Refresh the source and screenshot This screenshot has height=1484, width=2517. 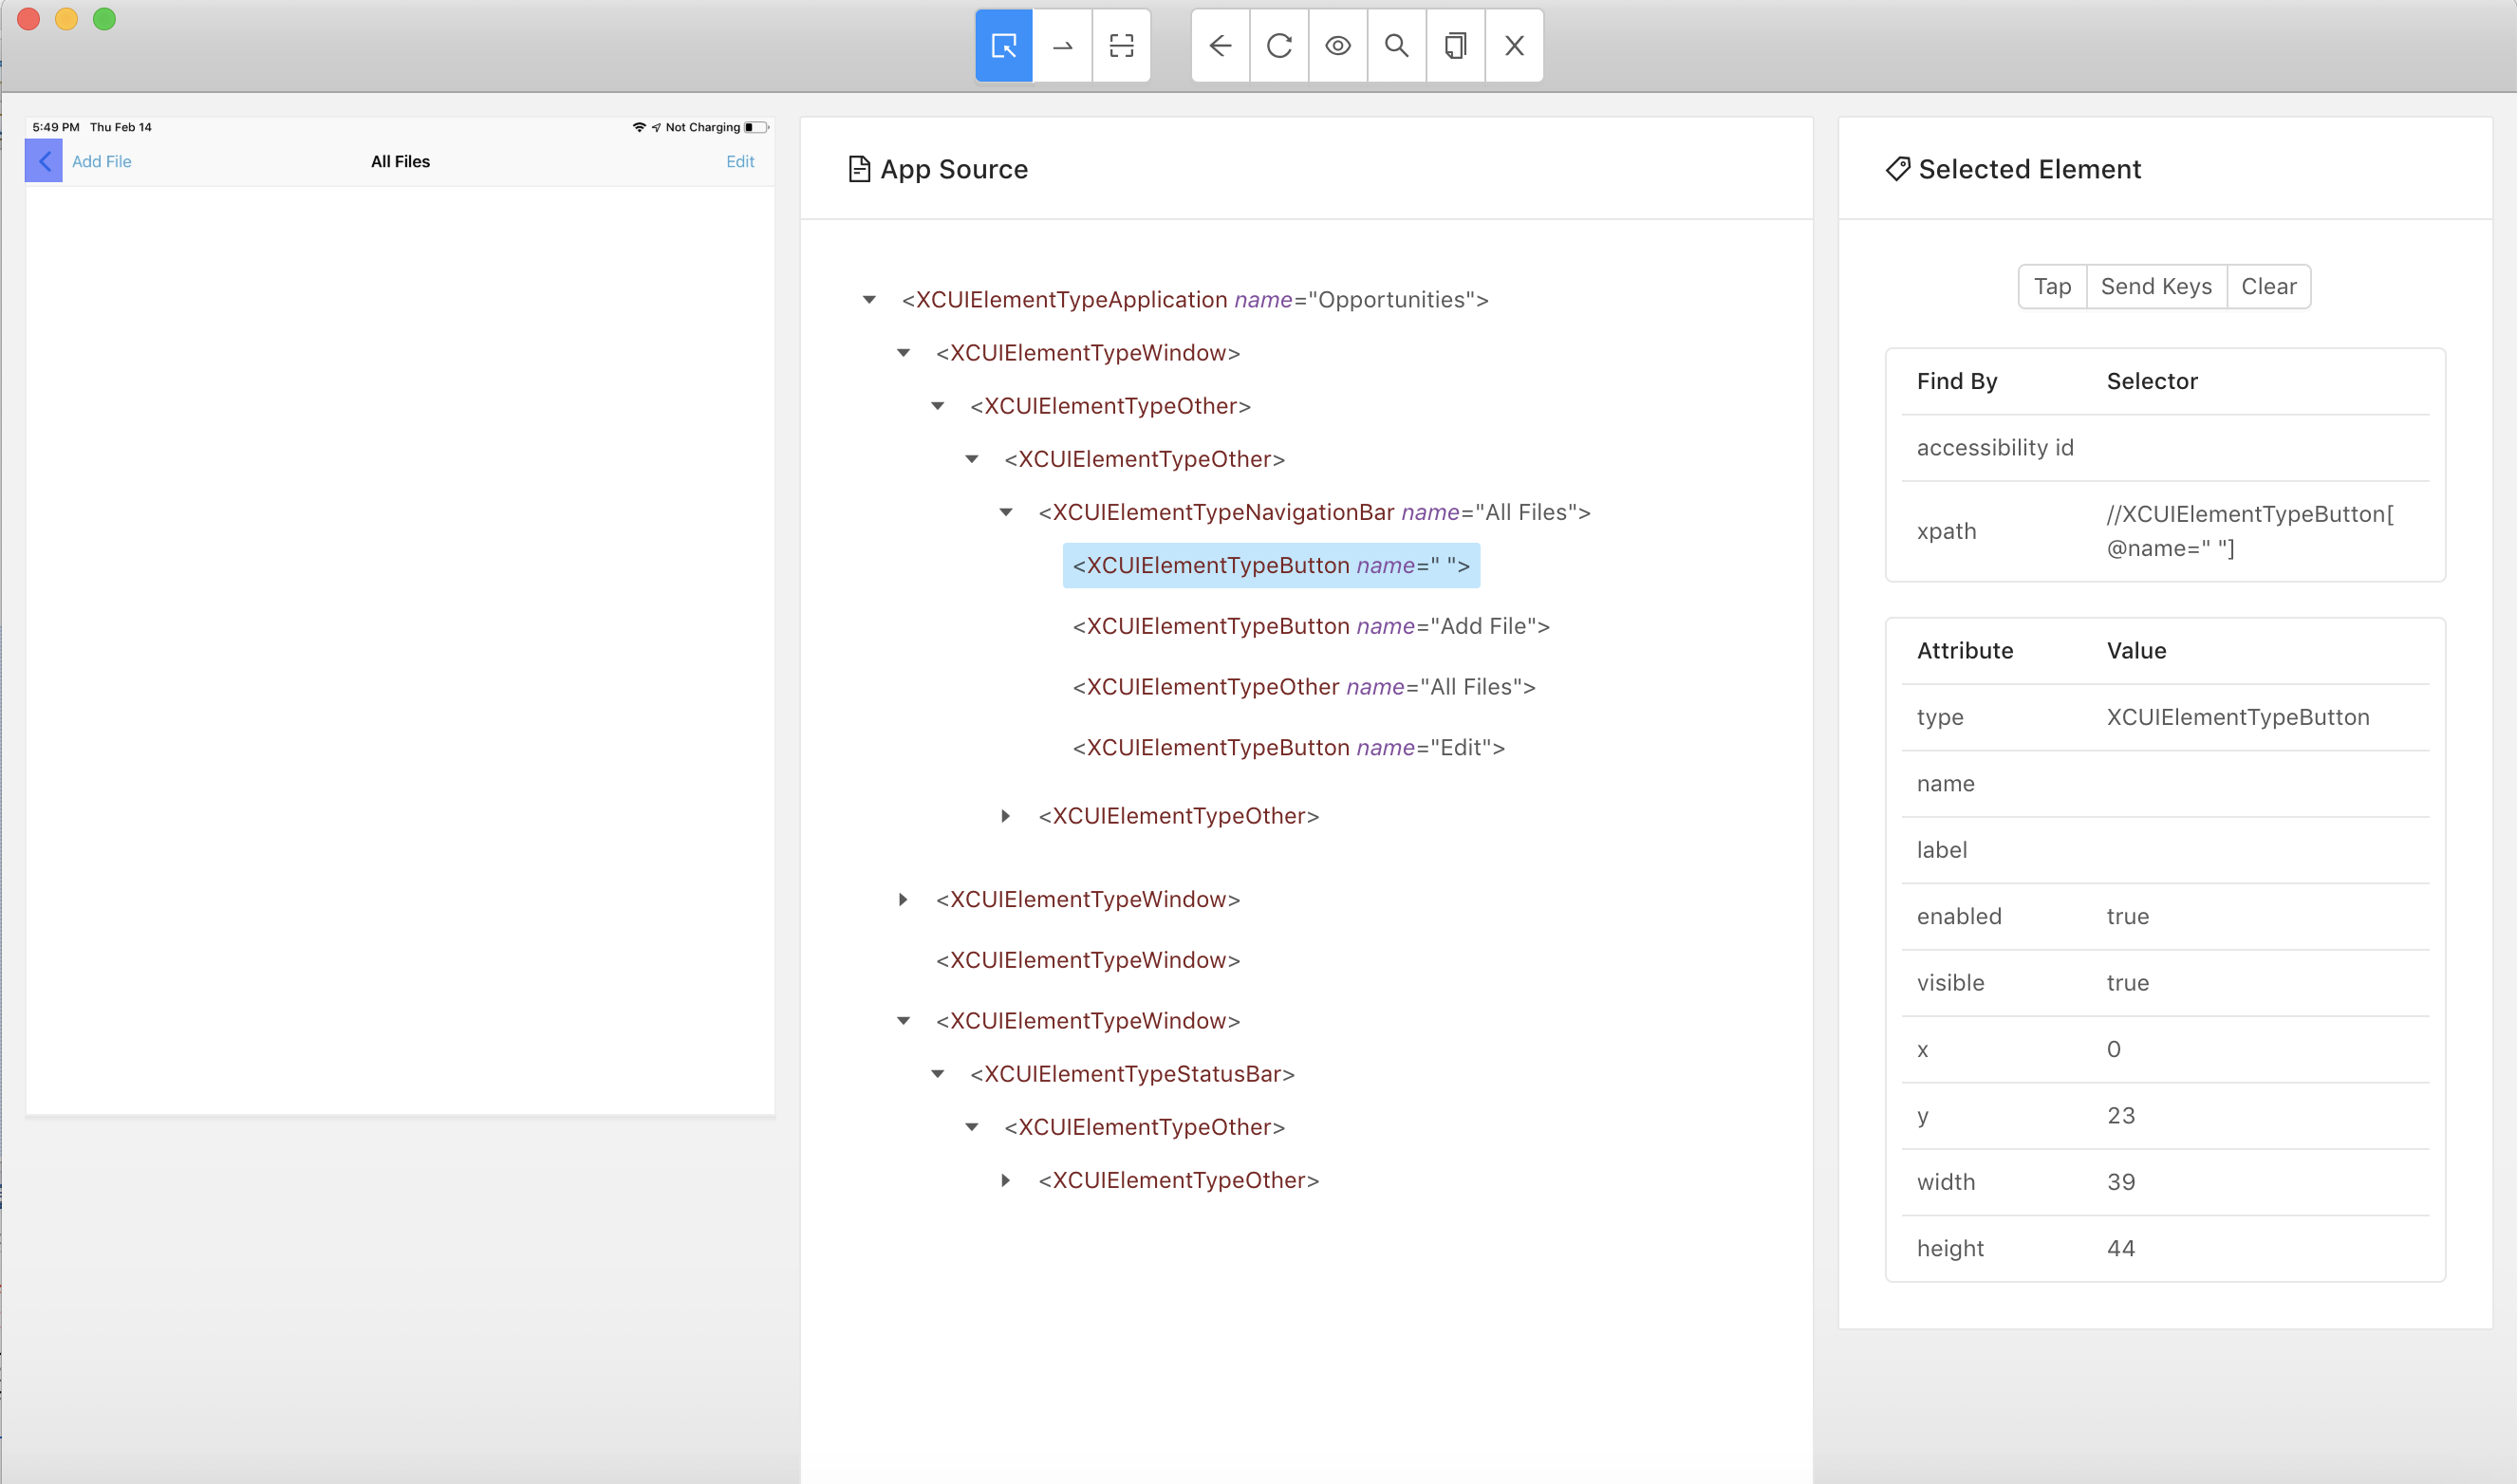pos(1279,46)
